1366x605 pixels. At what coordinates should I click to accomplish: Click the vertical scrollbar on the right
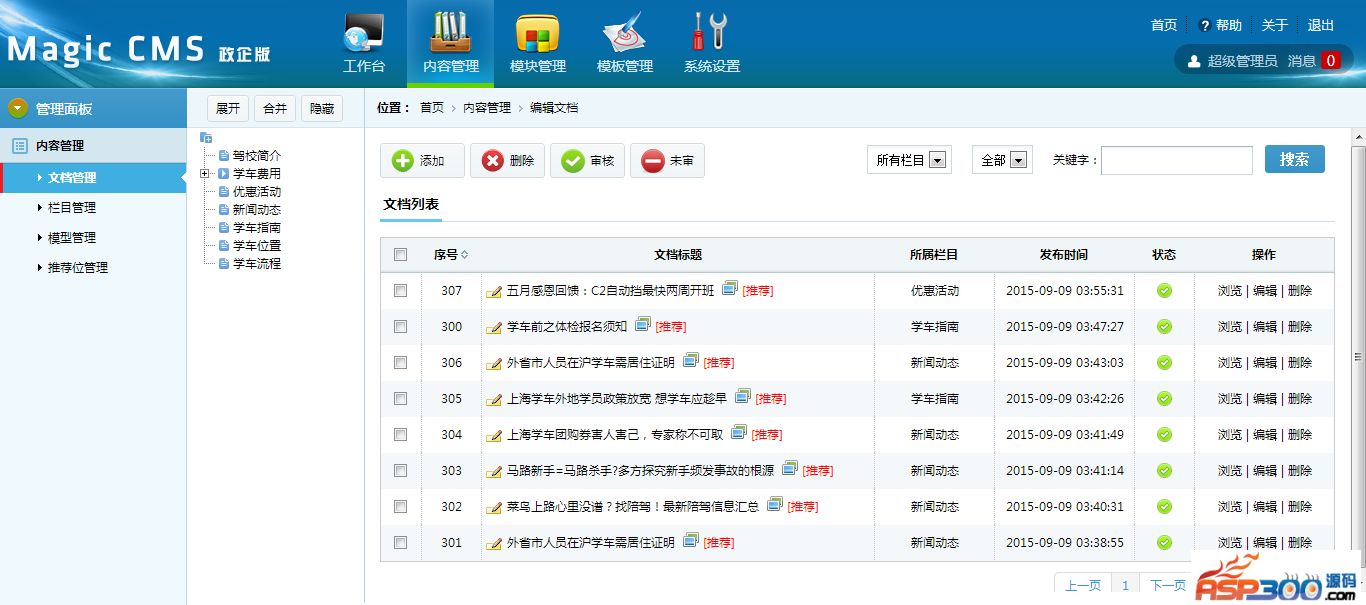pyautogui.click(x=1358, y=355)
